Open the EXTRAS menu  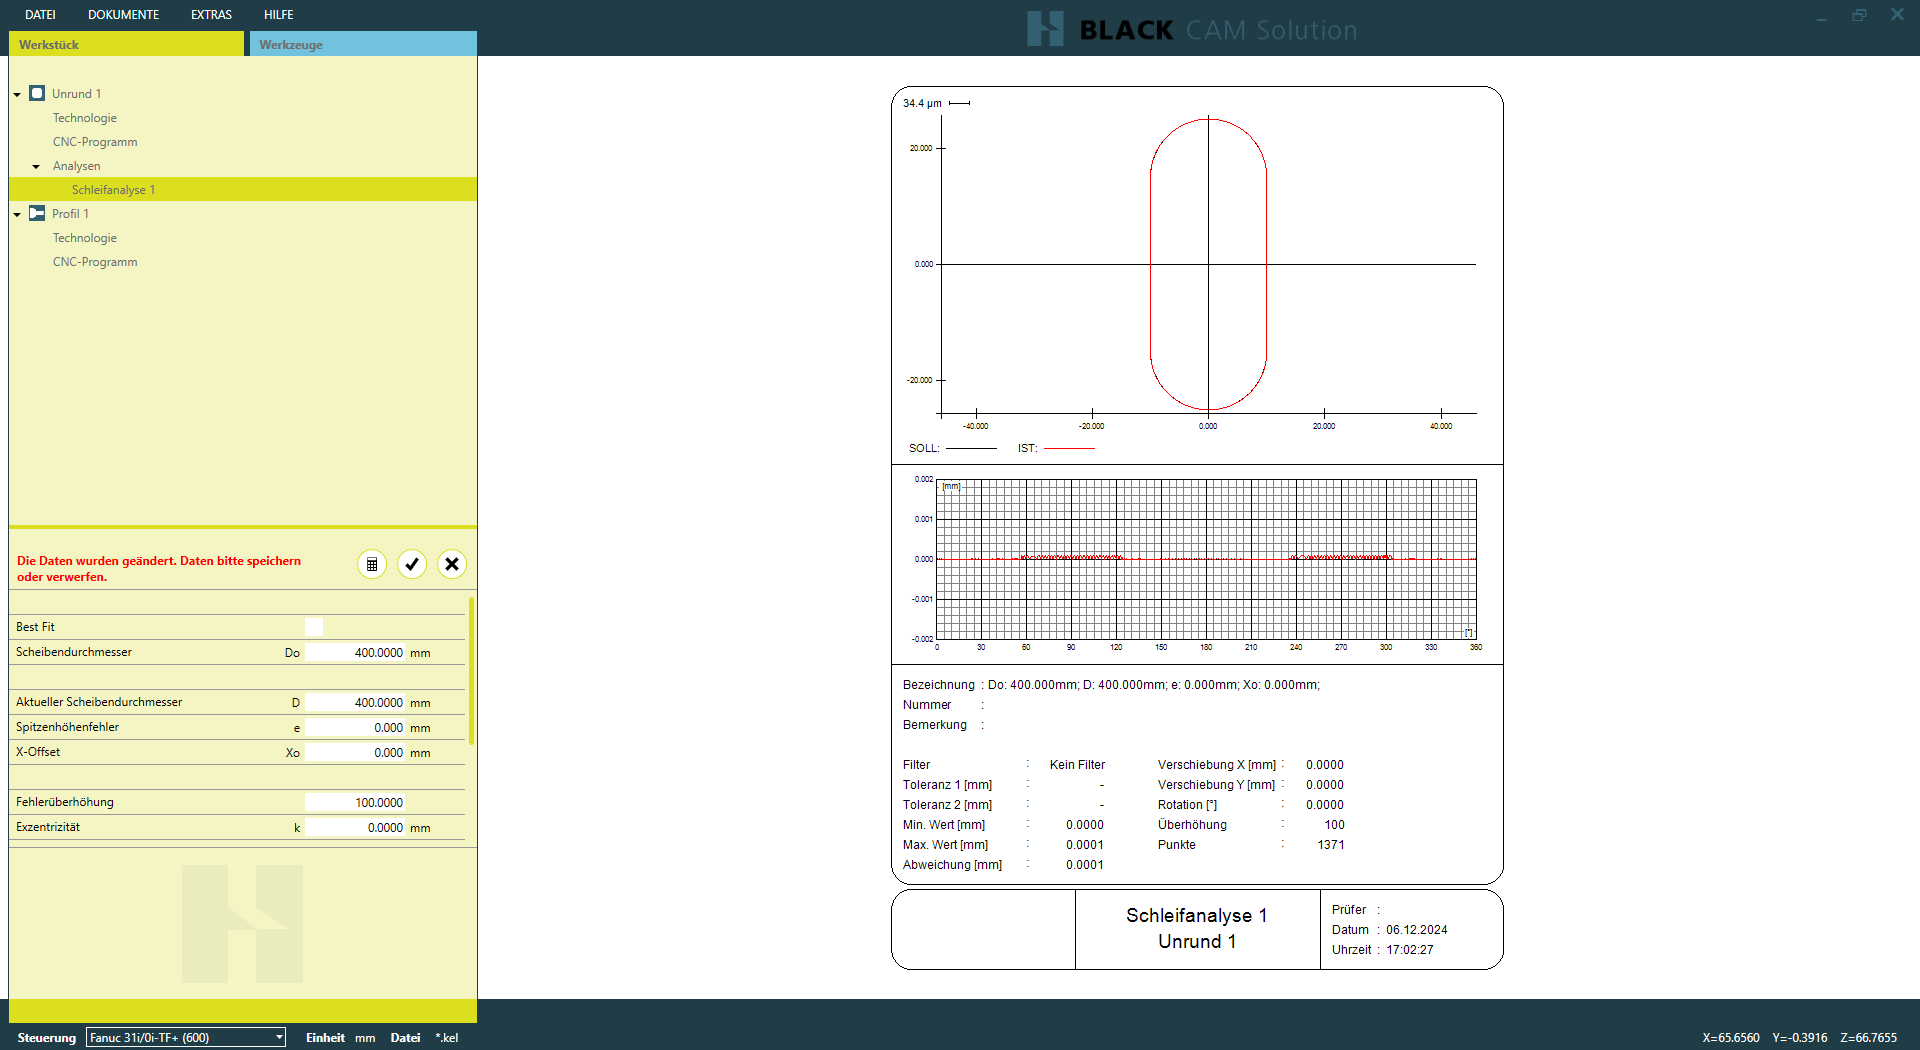coord(211,15)
